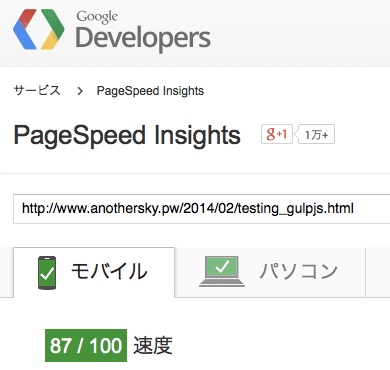Viewport: 390px width, 370px height.
Task: Click the PageSpeed Insights page heading
Action: tap(127, 135)
